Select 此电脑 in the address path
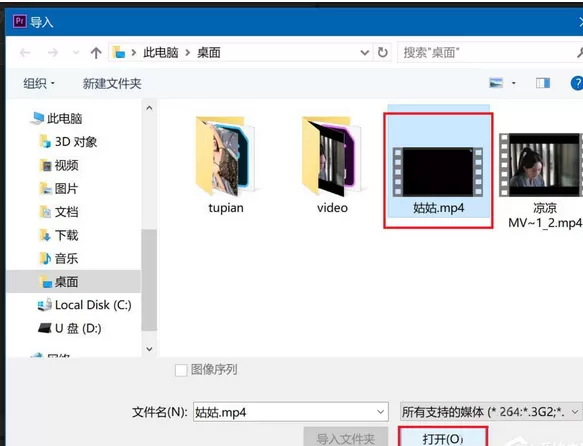The image size is (583, 446). tap(161, 53)
